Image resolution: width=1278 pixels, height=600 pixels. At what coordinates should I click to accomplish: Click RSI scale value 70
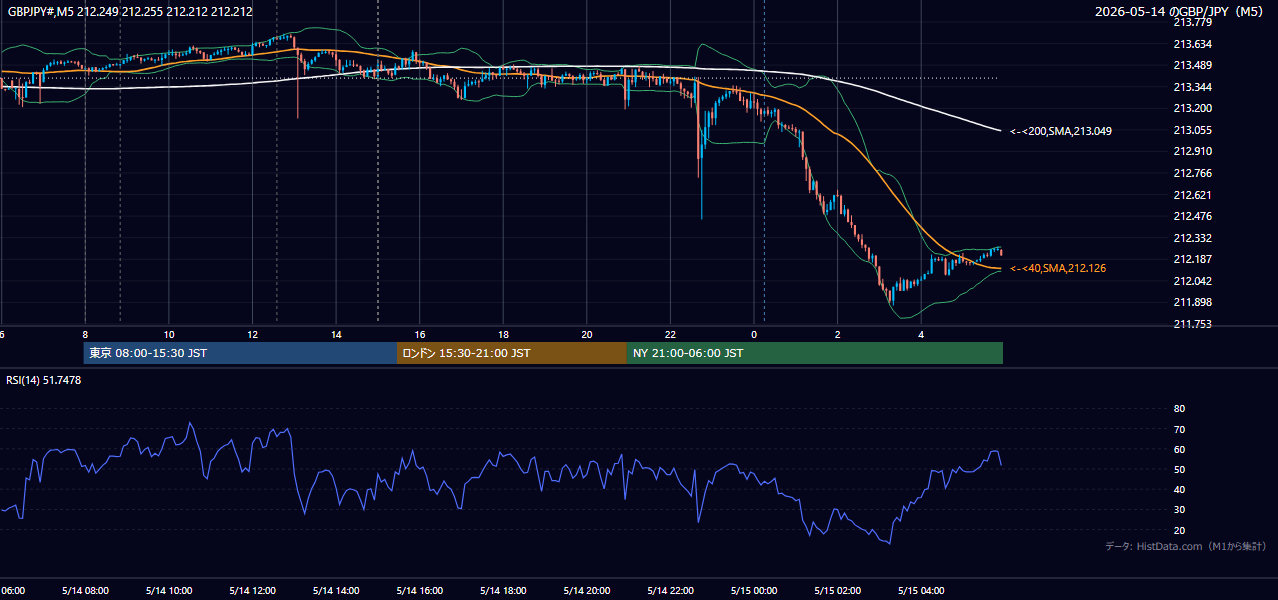[x=1179, y=429]
